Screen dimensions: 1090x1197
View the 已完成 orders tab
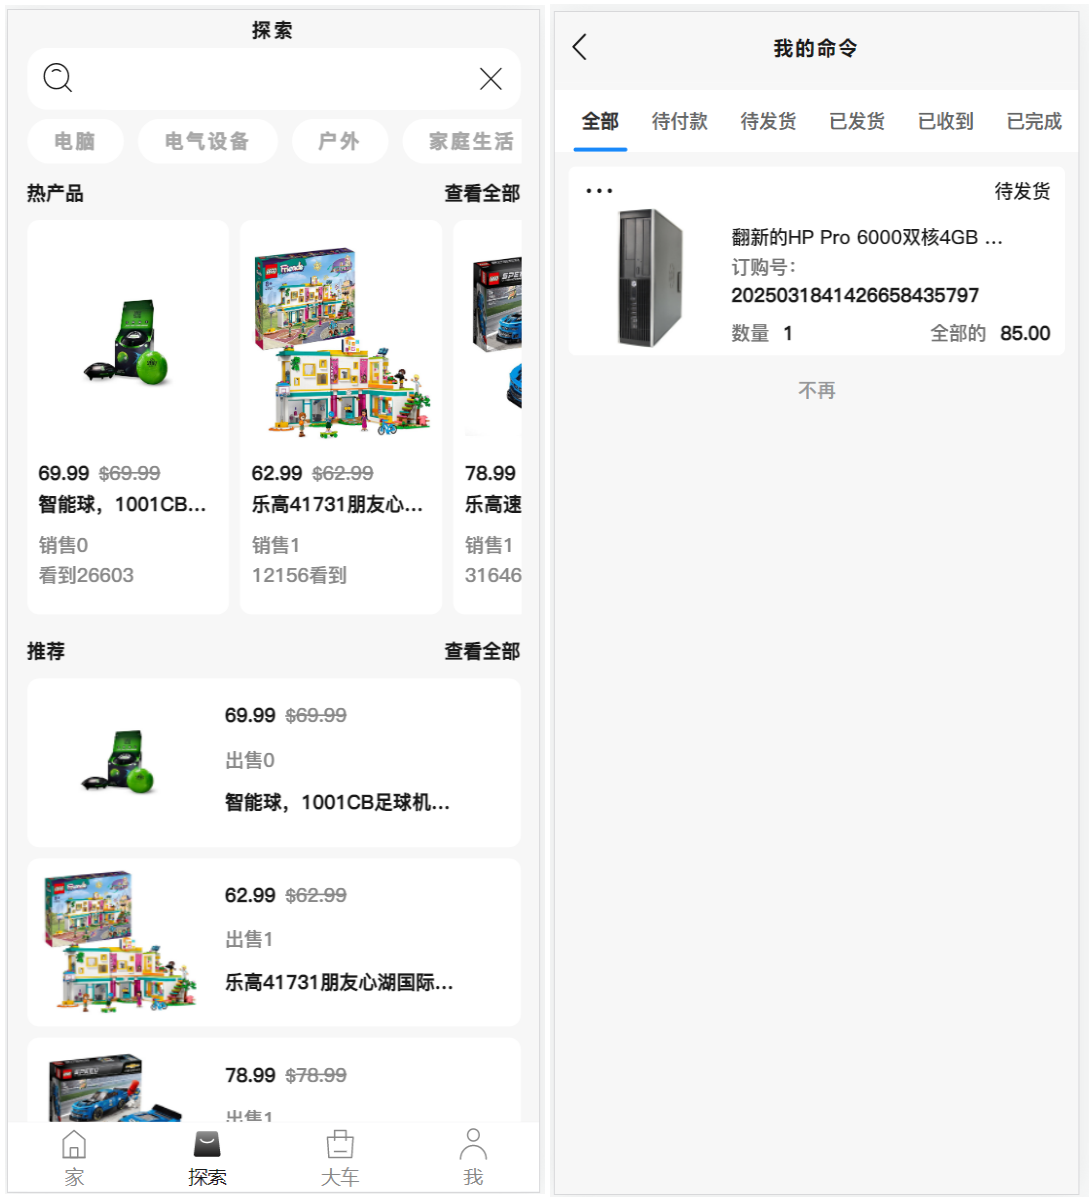[x=1033, y=120]
